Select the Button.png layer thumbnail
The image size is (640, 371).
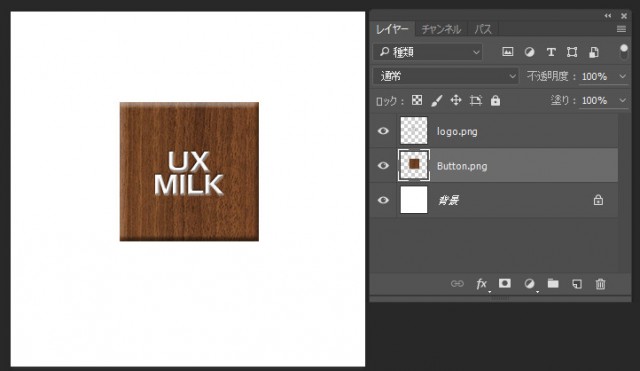(414, 165)
